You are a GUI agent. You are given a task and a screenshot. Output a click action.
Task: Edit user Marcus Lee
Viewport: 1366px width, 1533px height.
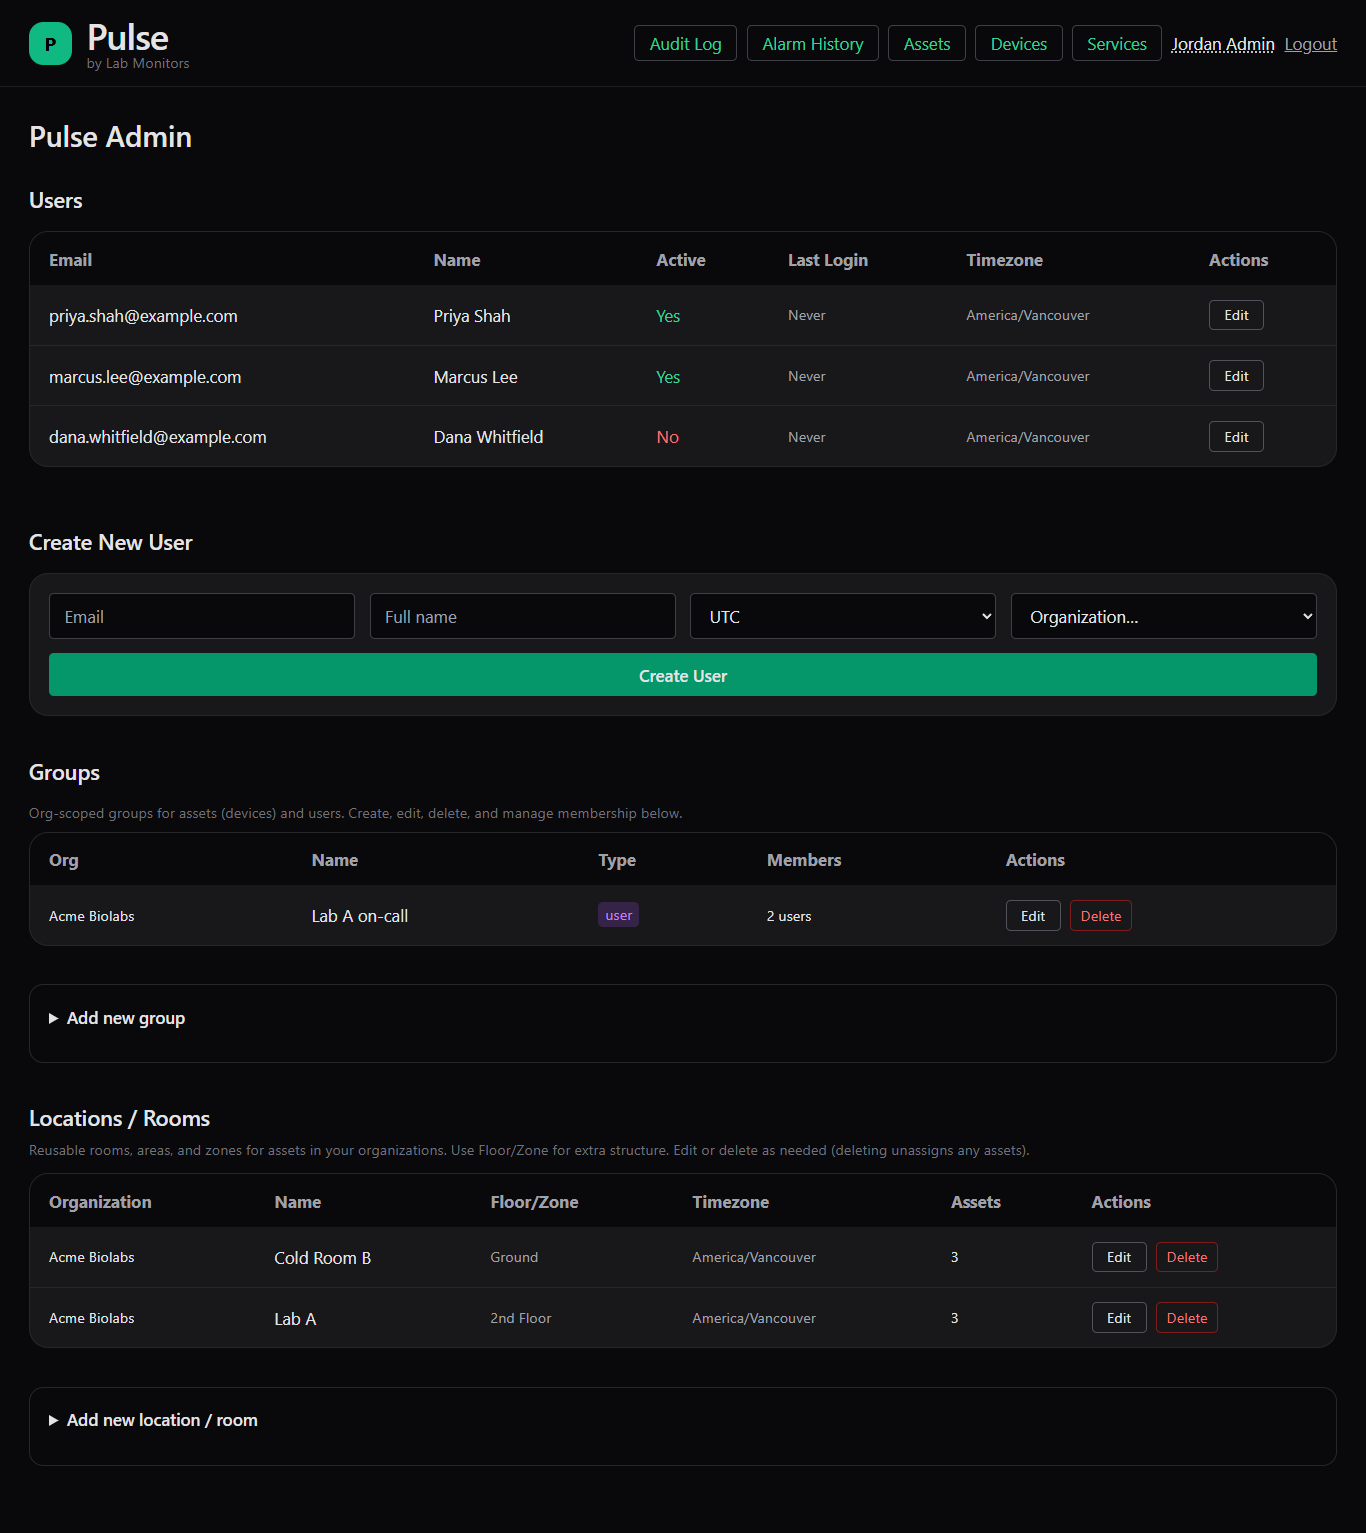pos(1236,376)
